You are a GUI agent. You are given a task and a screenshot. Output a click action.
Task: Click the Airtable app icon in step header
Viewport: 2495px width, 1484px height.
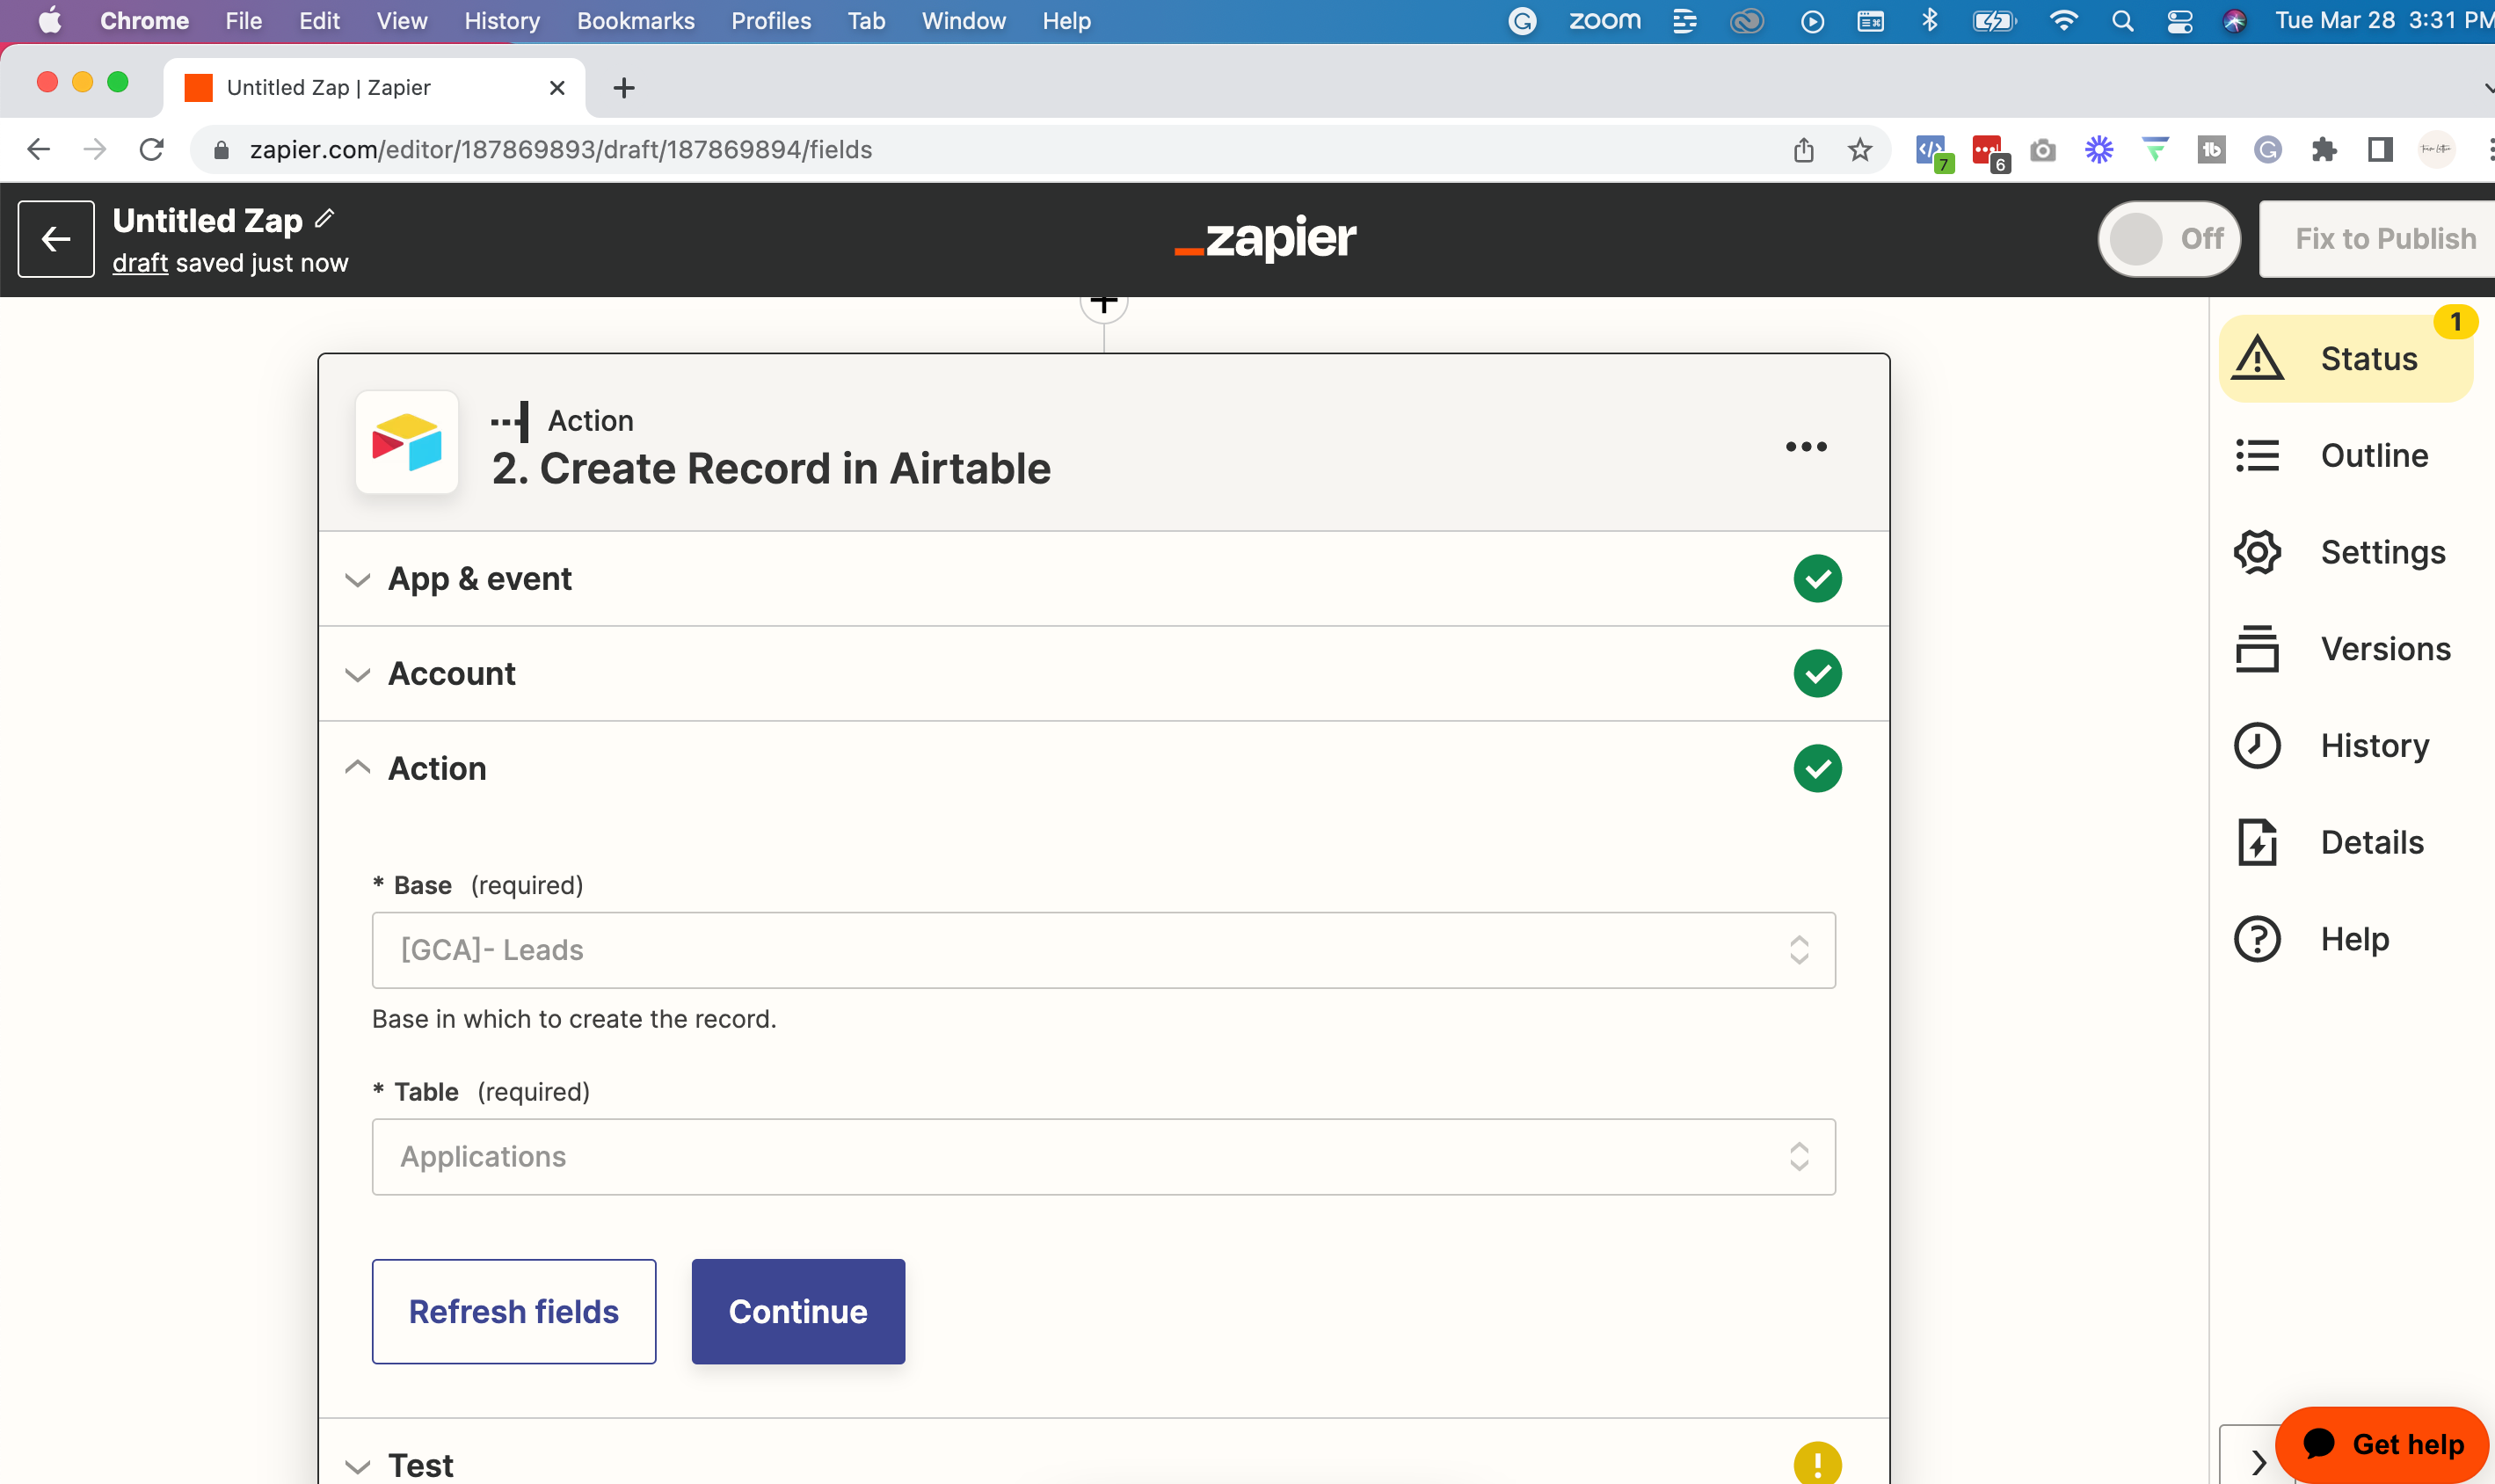(x=407, y=442)
